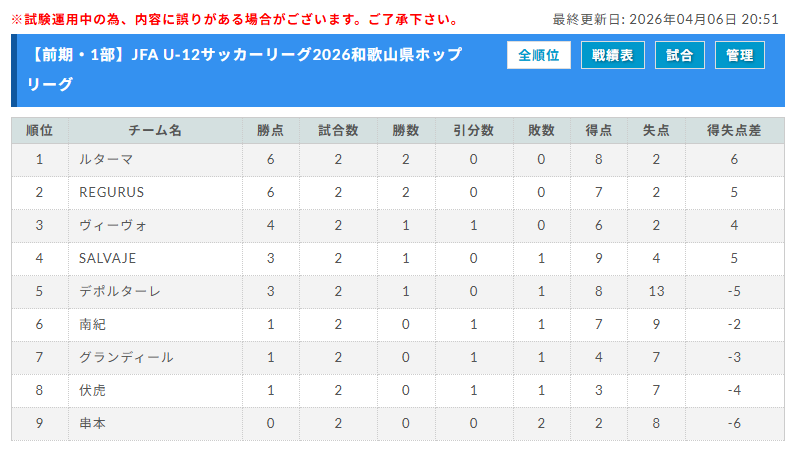Screen dimensions: 795x456
Task: Open the 試合 matches tab
Action: [680, 56]
